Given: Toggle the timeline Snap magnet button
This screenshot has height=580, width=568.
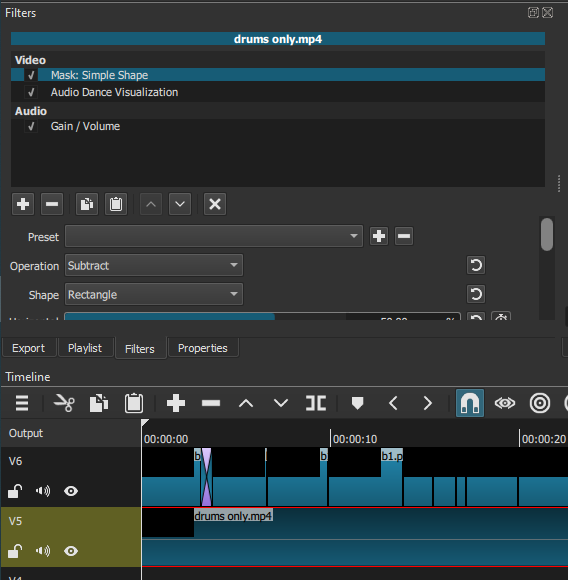Looking at the screenshot, I should coord(470,403).
